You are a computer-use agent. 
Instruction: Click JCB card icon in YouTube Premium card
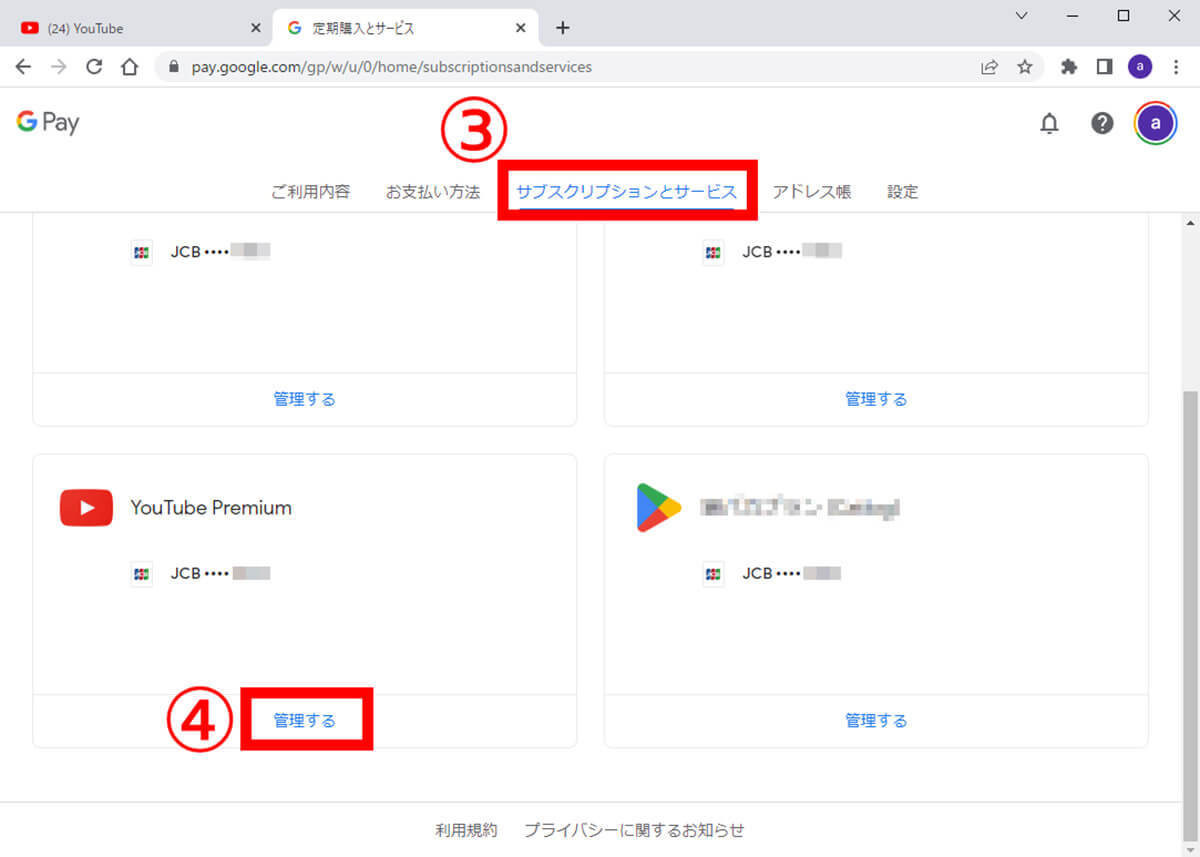pyautogui.click(x=141, y=574)
